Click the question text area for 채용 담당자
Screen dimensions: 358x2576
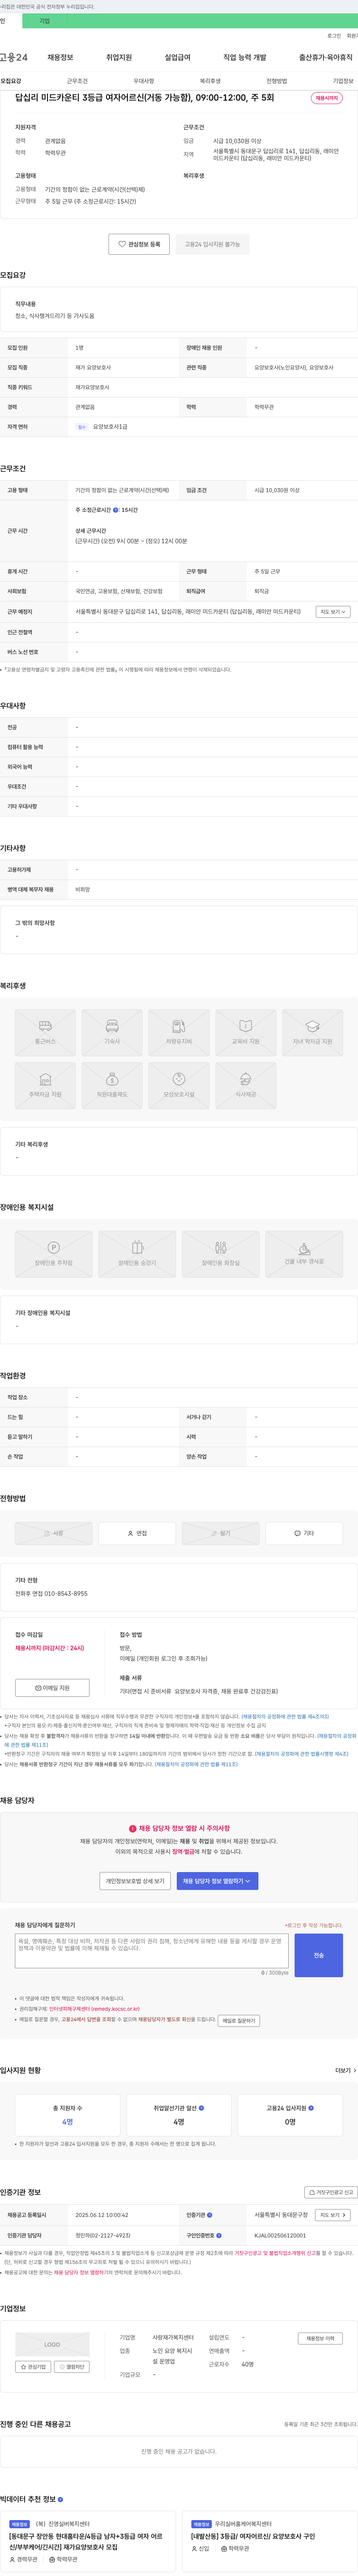152,1951
